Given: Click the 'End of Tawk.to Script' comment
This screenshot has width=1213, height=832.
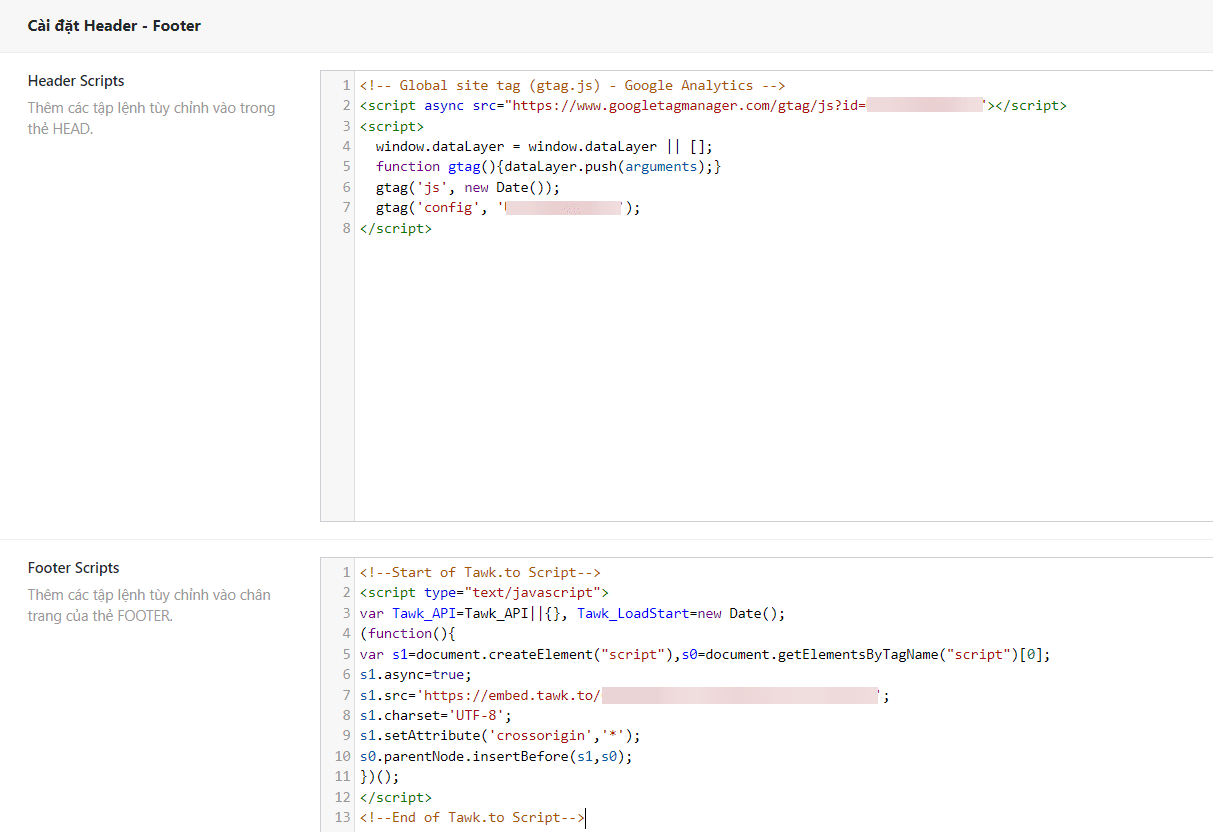Looking at the screenshot, I should 470,817.
